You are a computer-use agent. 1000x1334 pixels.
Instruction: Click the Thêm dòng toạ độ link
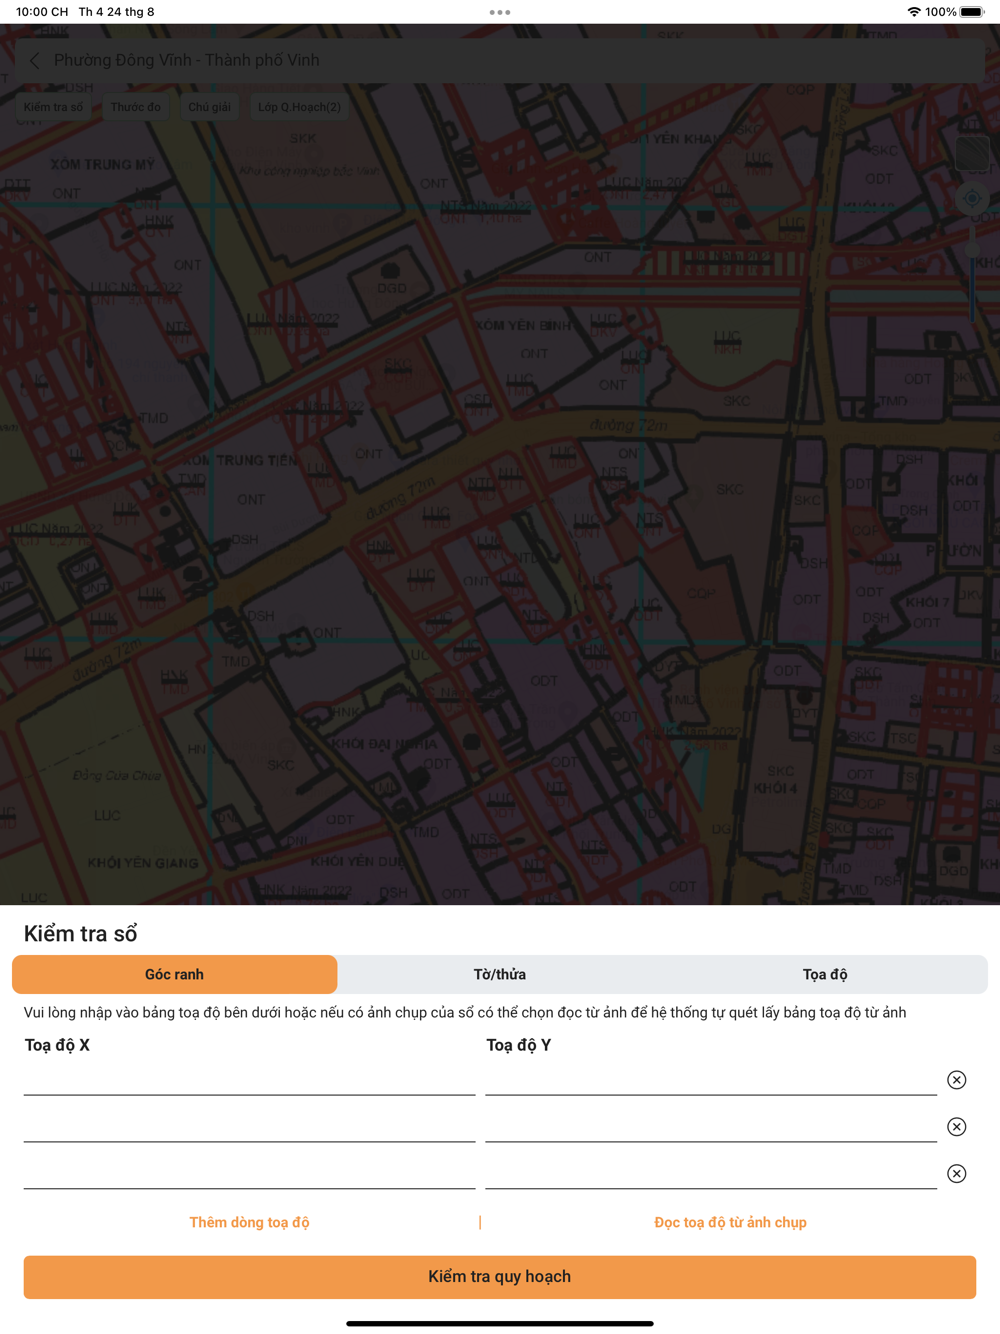point(249,1222)
